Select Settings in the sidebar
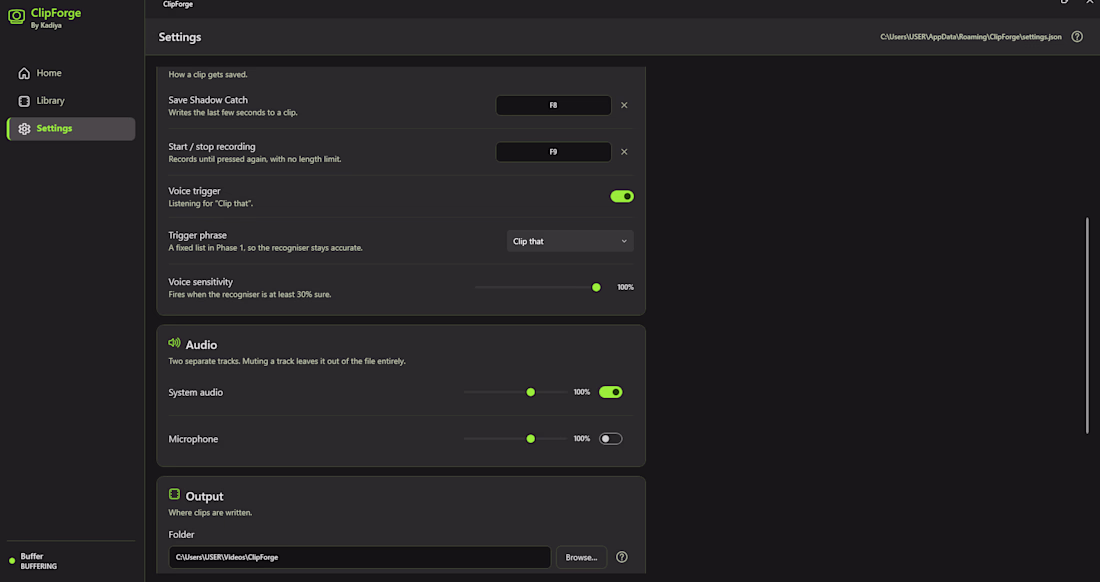Screen dimensions: 1100x582 71,128
